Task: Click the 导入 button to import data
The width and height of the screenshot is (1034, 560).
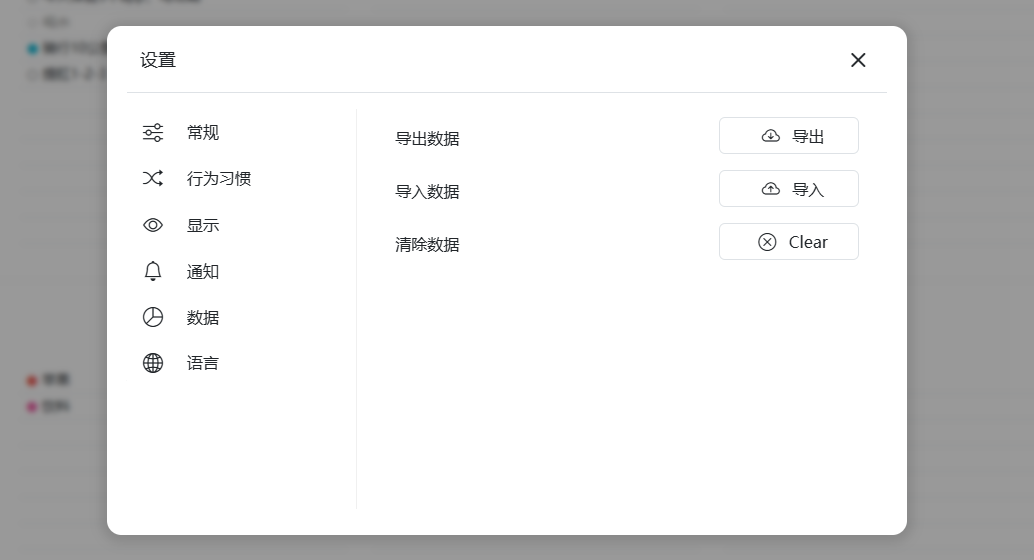Action: (789, 189)
